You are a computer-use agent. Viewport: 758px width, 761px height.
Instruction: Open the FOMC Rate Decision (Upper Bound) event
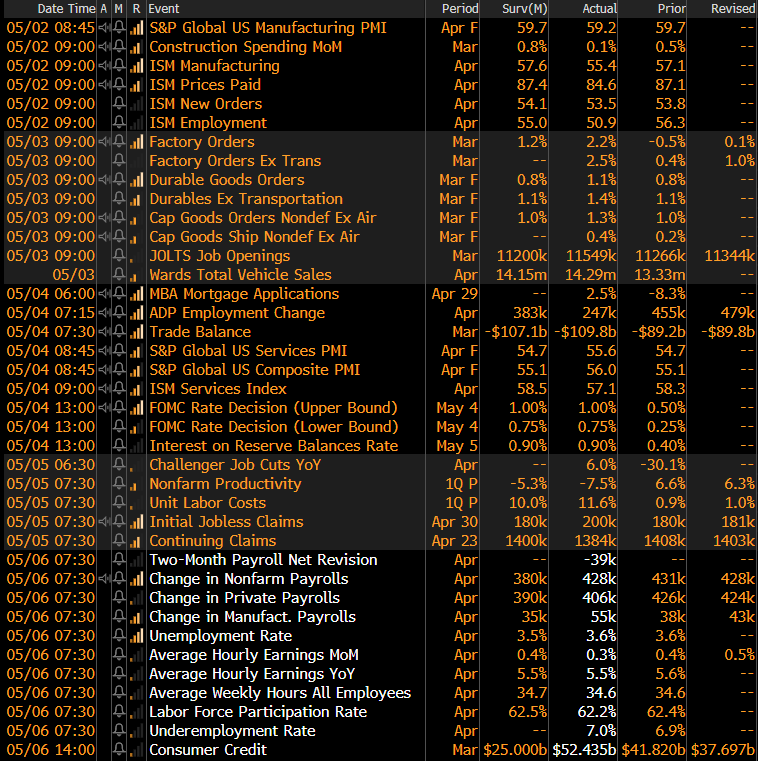pos(273,408)
